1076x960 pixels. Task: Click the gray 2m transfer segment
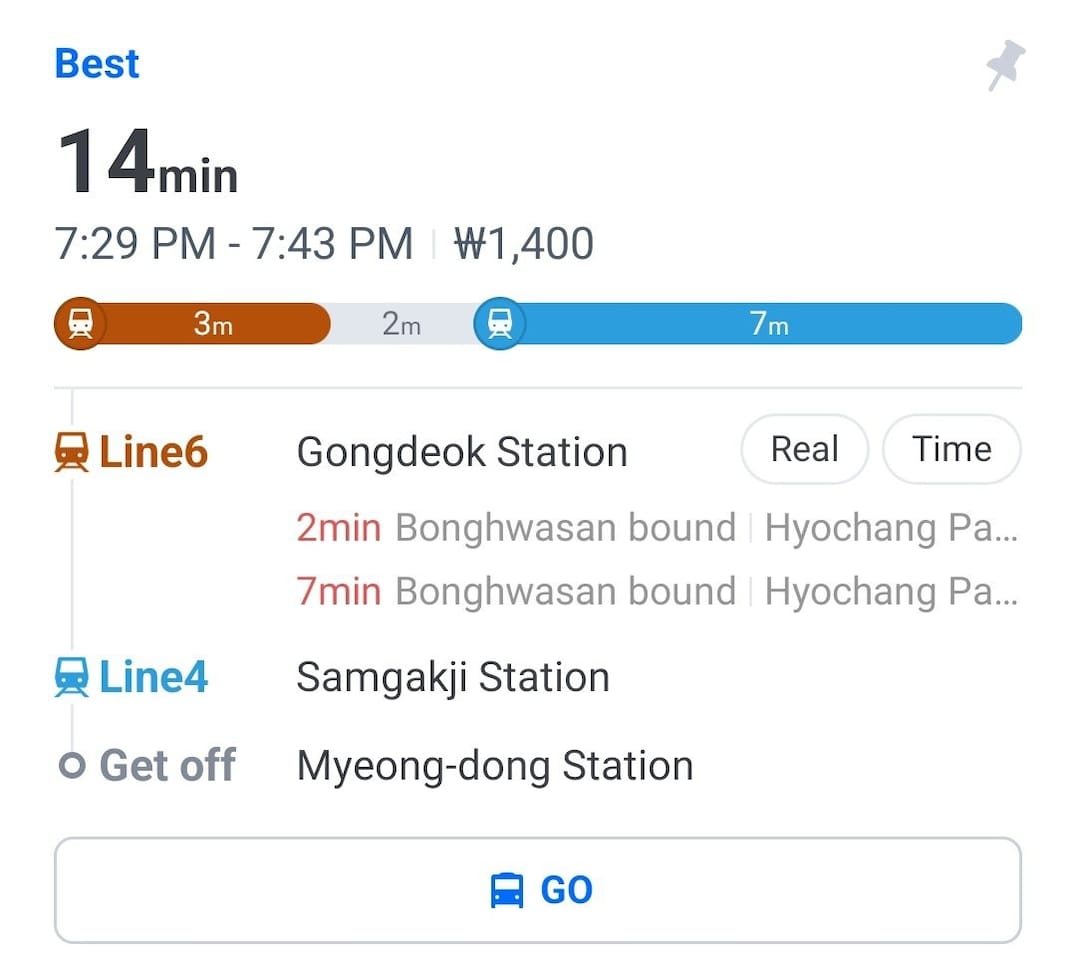pos(401,324)
